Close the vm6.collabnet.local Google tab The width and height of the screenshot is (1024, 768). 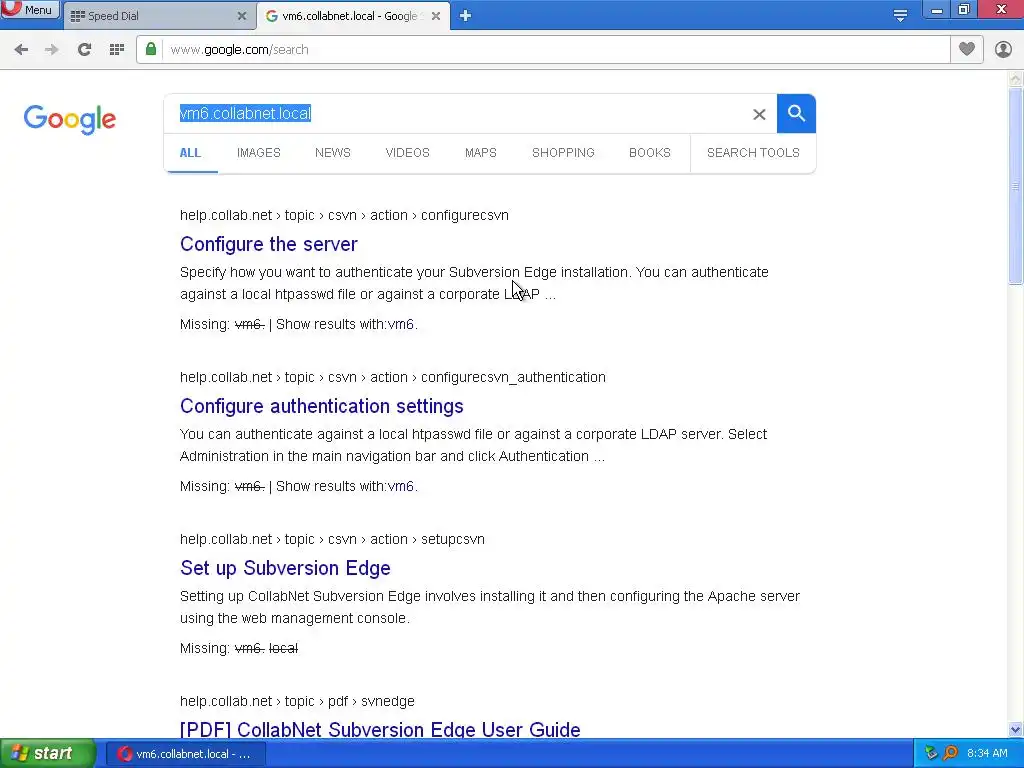click(436, 16)
